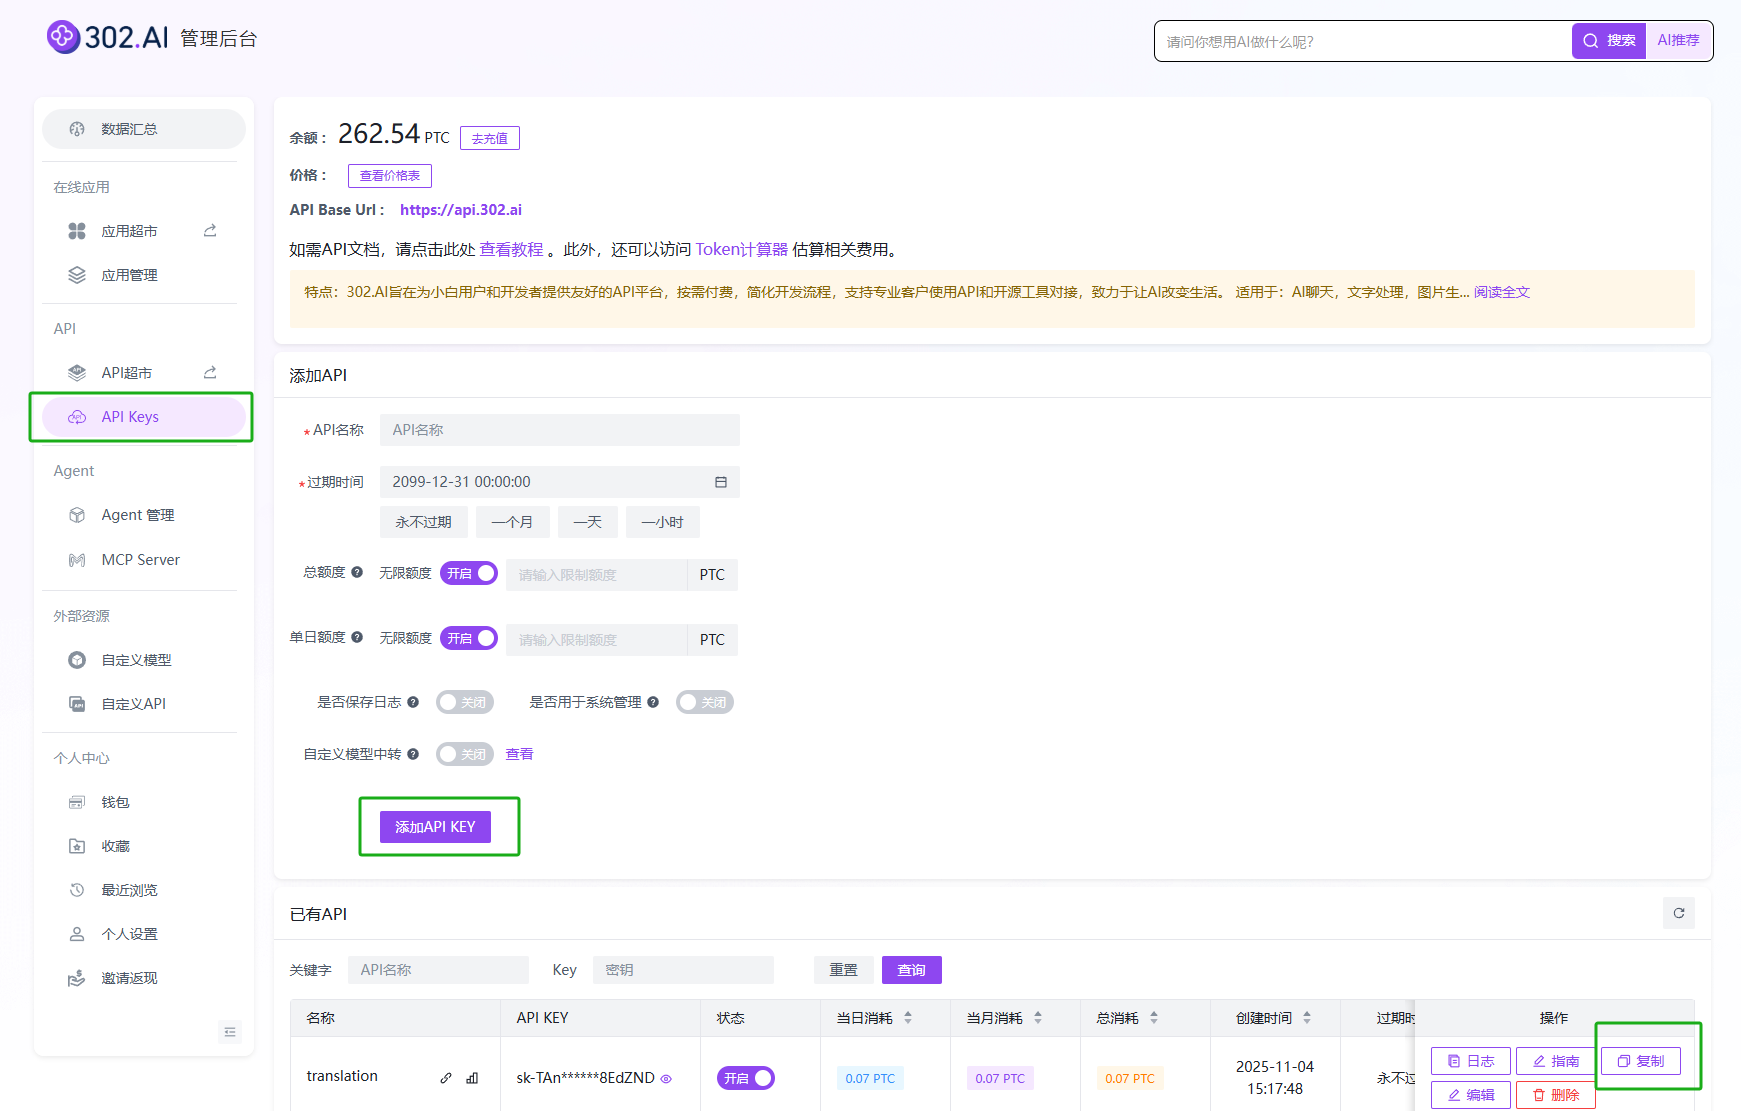The height and width of the screenshot is (1111, 1741).
Task: Open the Token计算器 link
Action: tap(741, 249)
